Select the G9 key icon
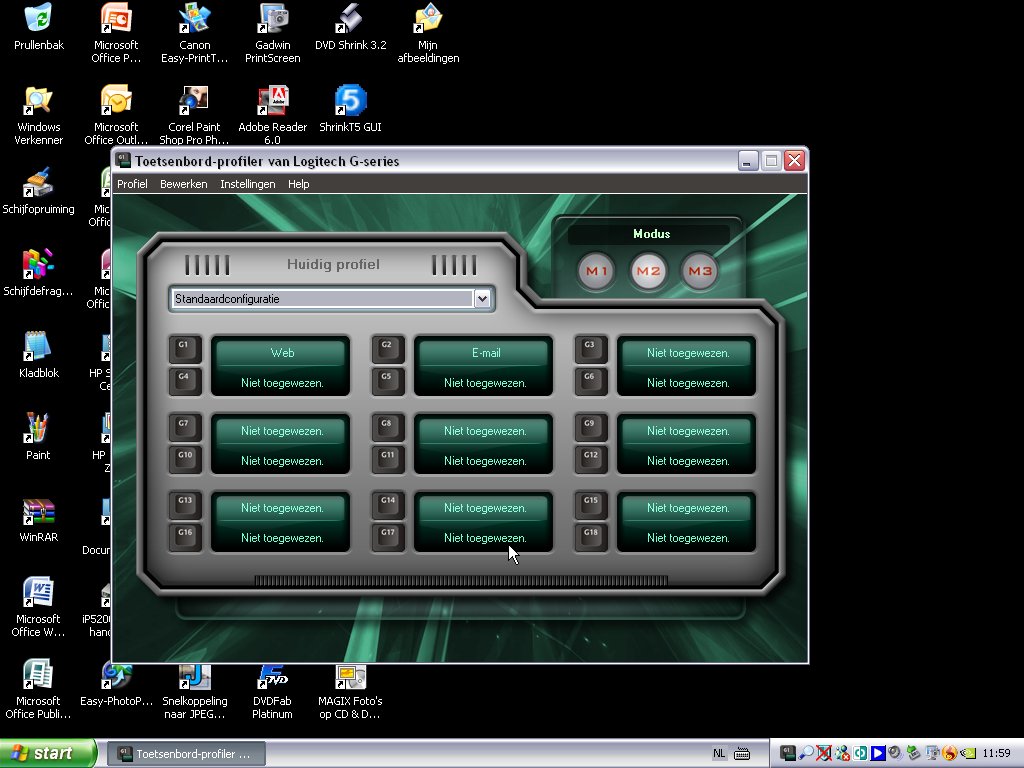The image size is (1024, 768). point(590,428)
